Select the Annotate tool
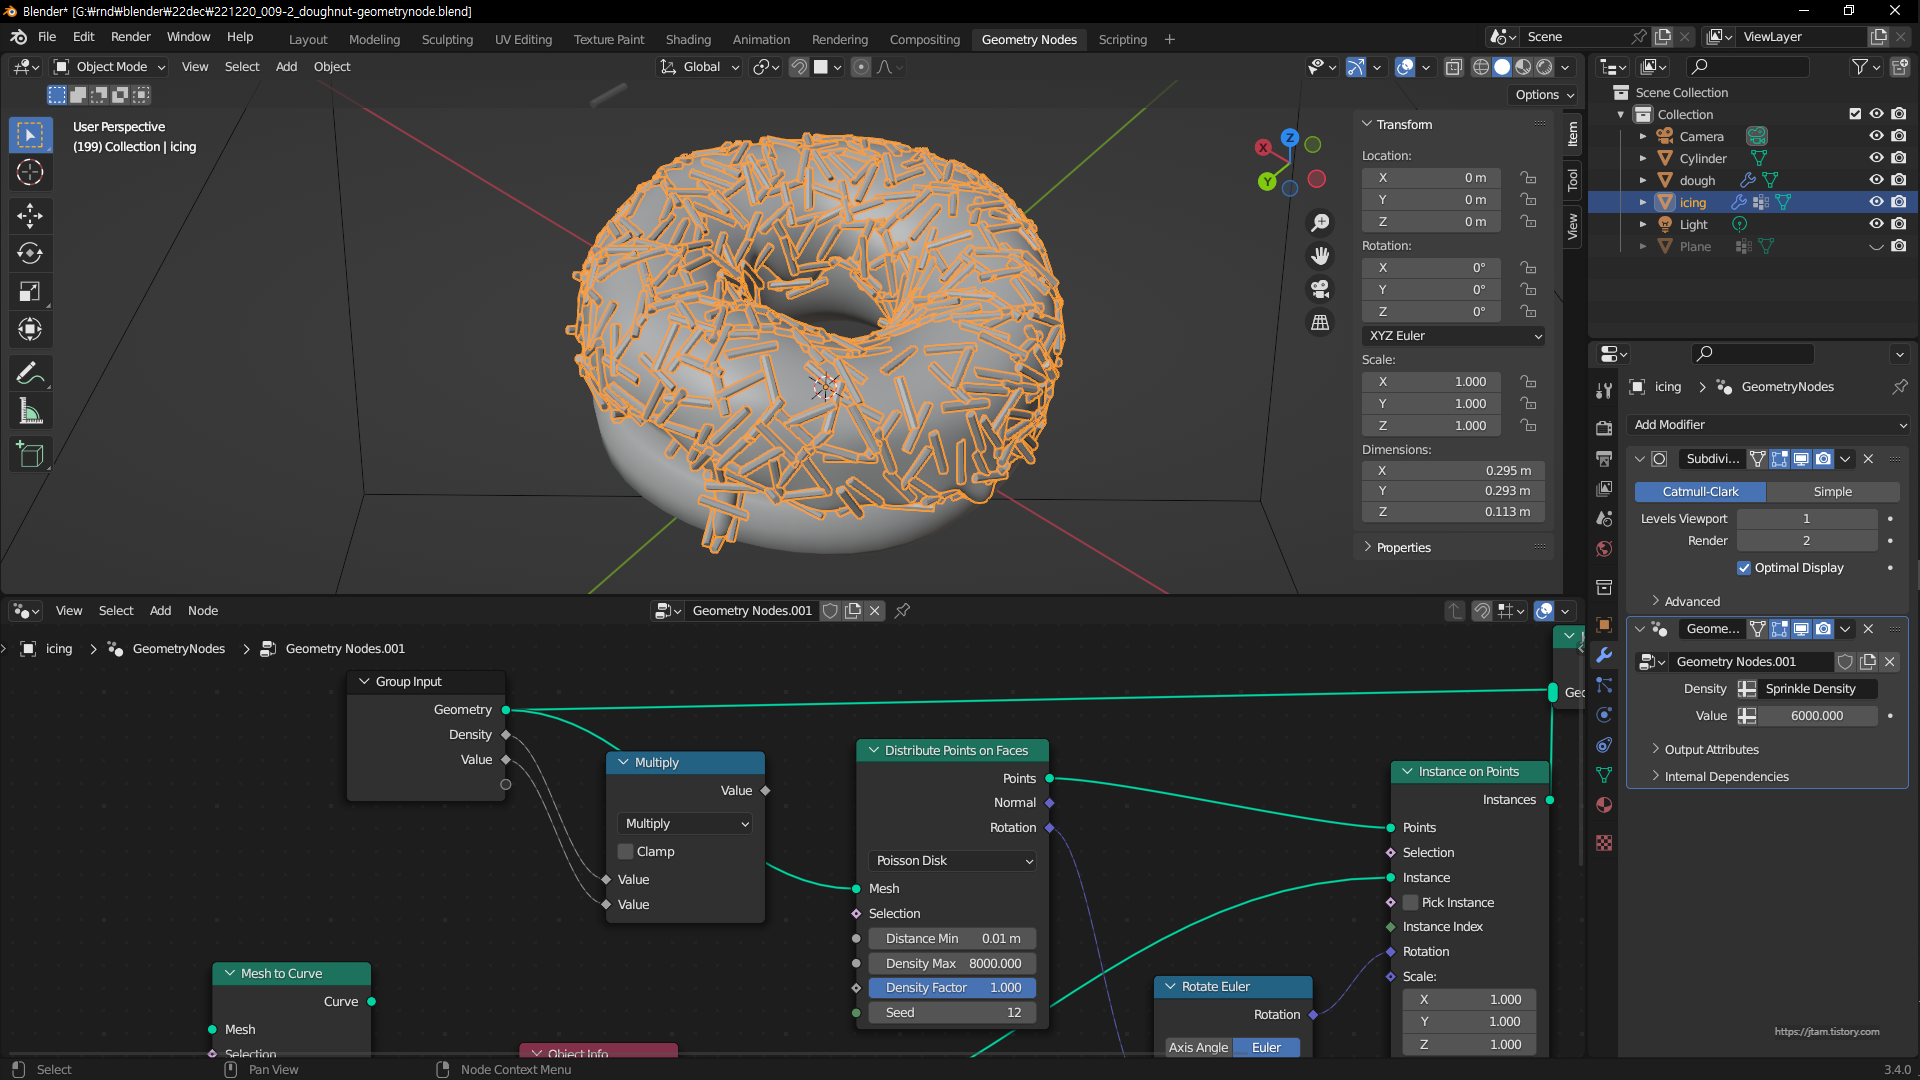1920x1080 pixels. (30, 373)
